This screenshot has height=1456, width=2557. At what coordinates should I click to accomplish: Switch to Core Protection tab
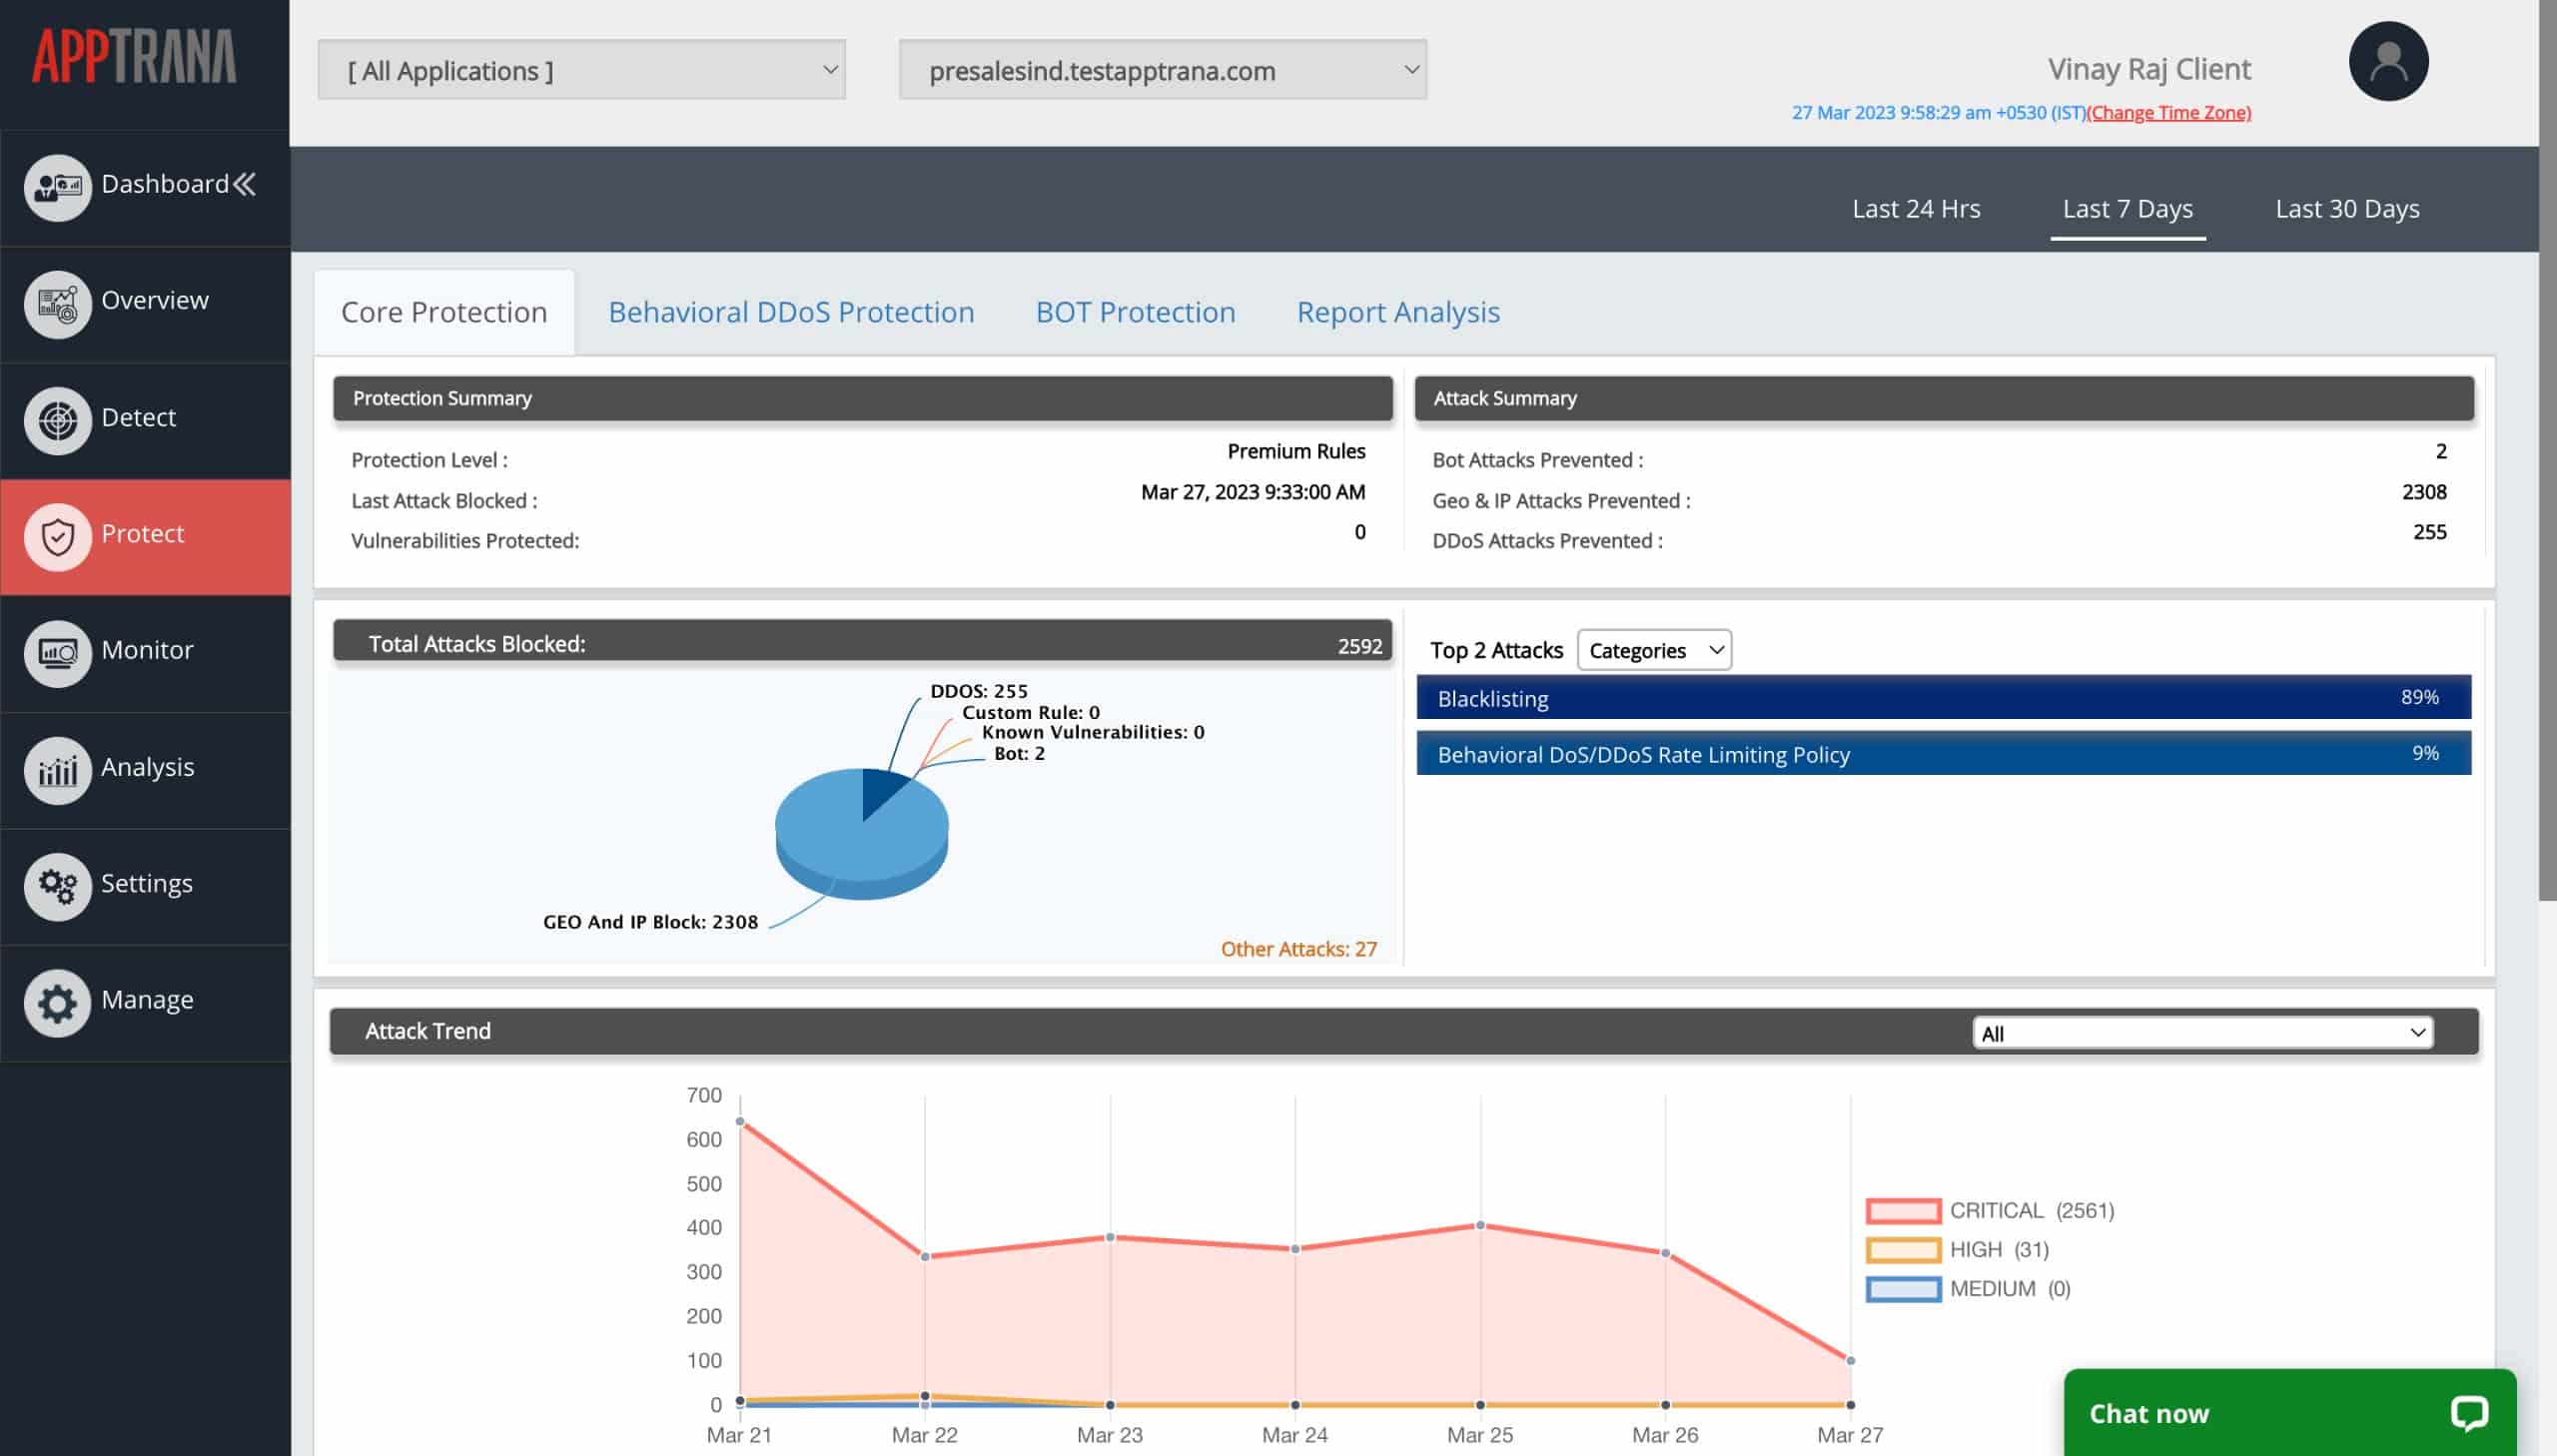444,312
